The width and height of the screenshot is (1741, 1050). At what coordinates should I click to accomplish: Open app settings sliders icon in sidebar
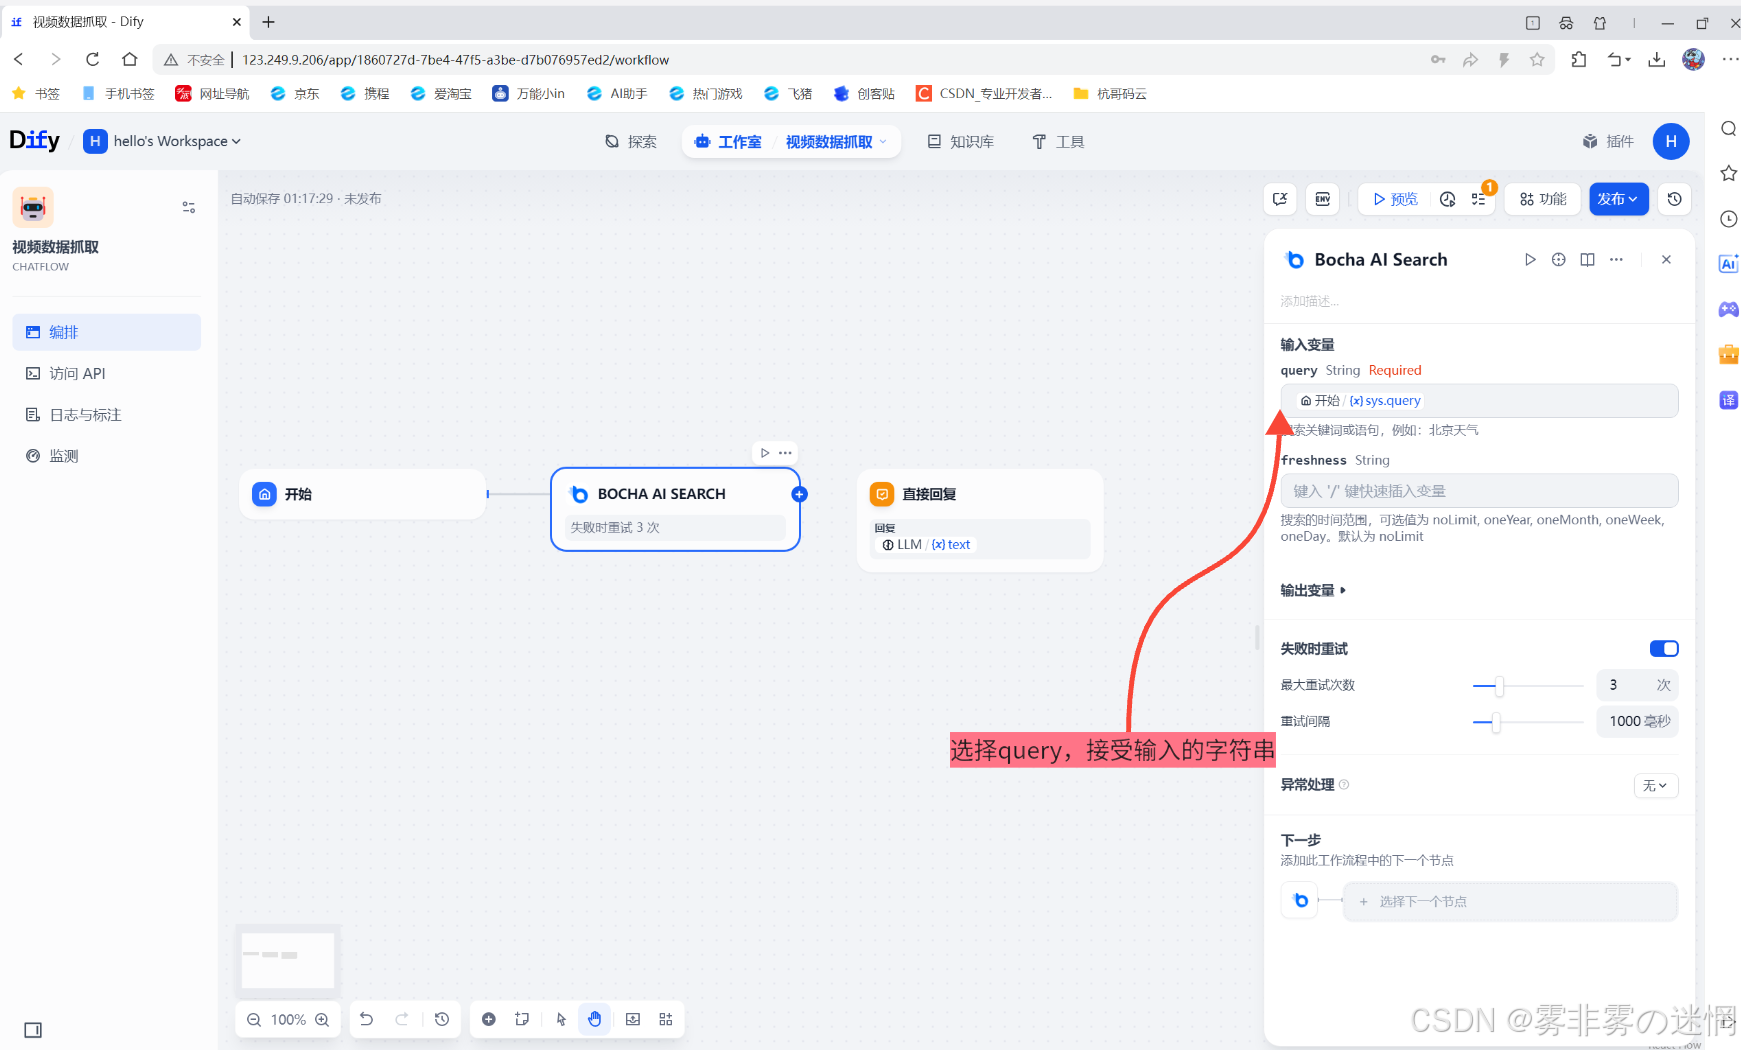pos(189,207)
